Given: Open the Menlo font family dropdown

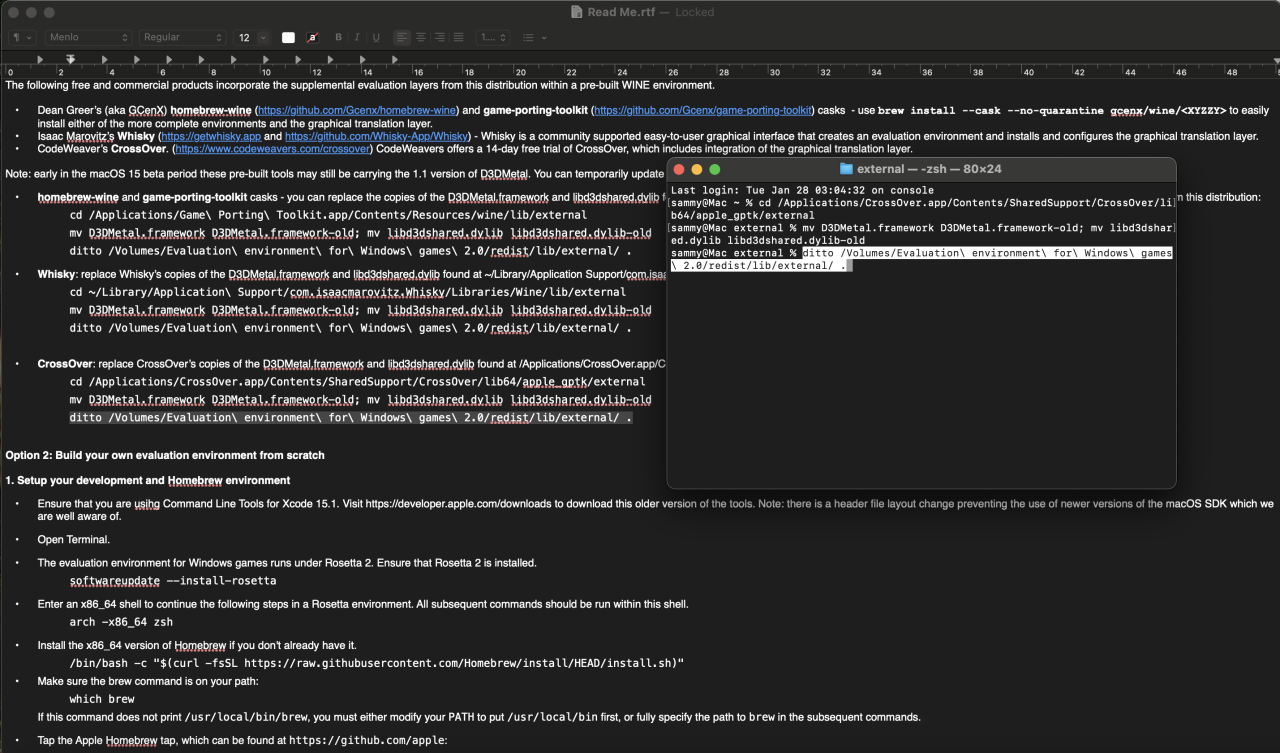Looking at the screenshot, I should click(88, 37).
